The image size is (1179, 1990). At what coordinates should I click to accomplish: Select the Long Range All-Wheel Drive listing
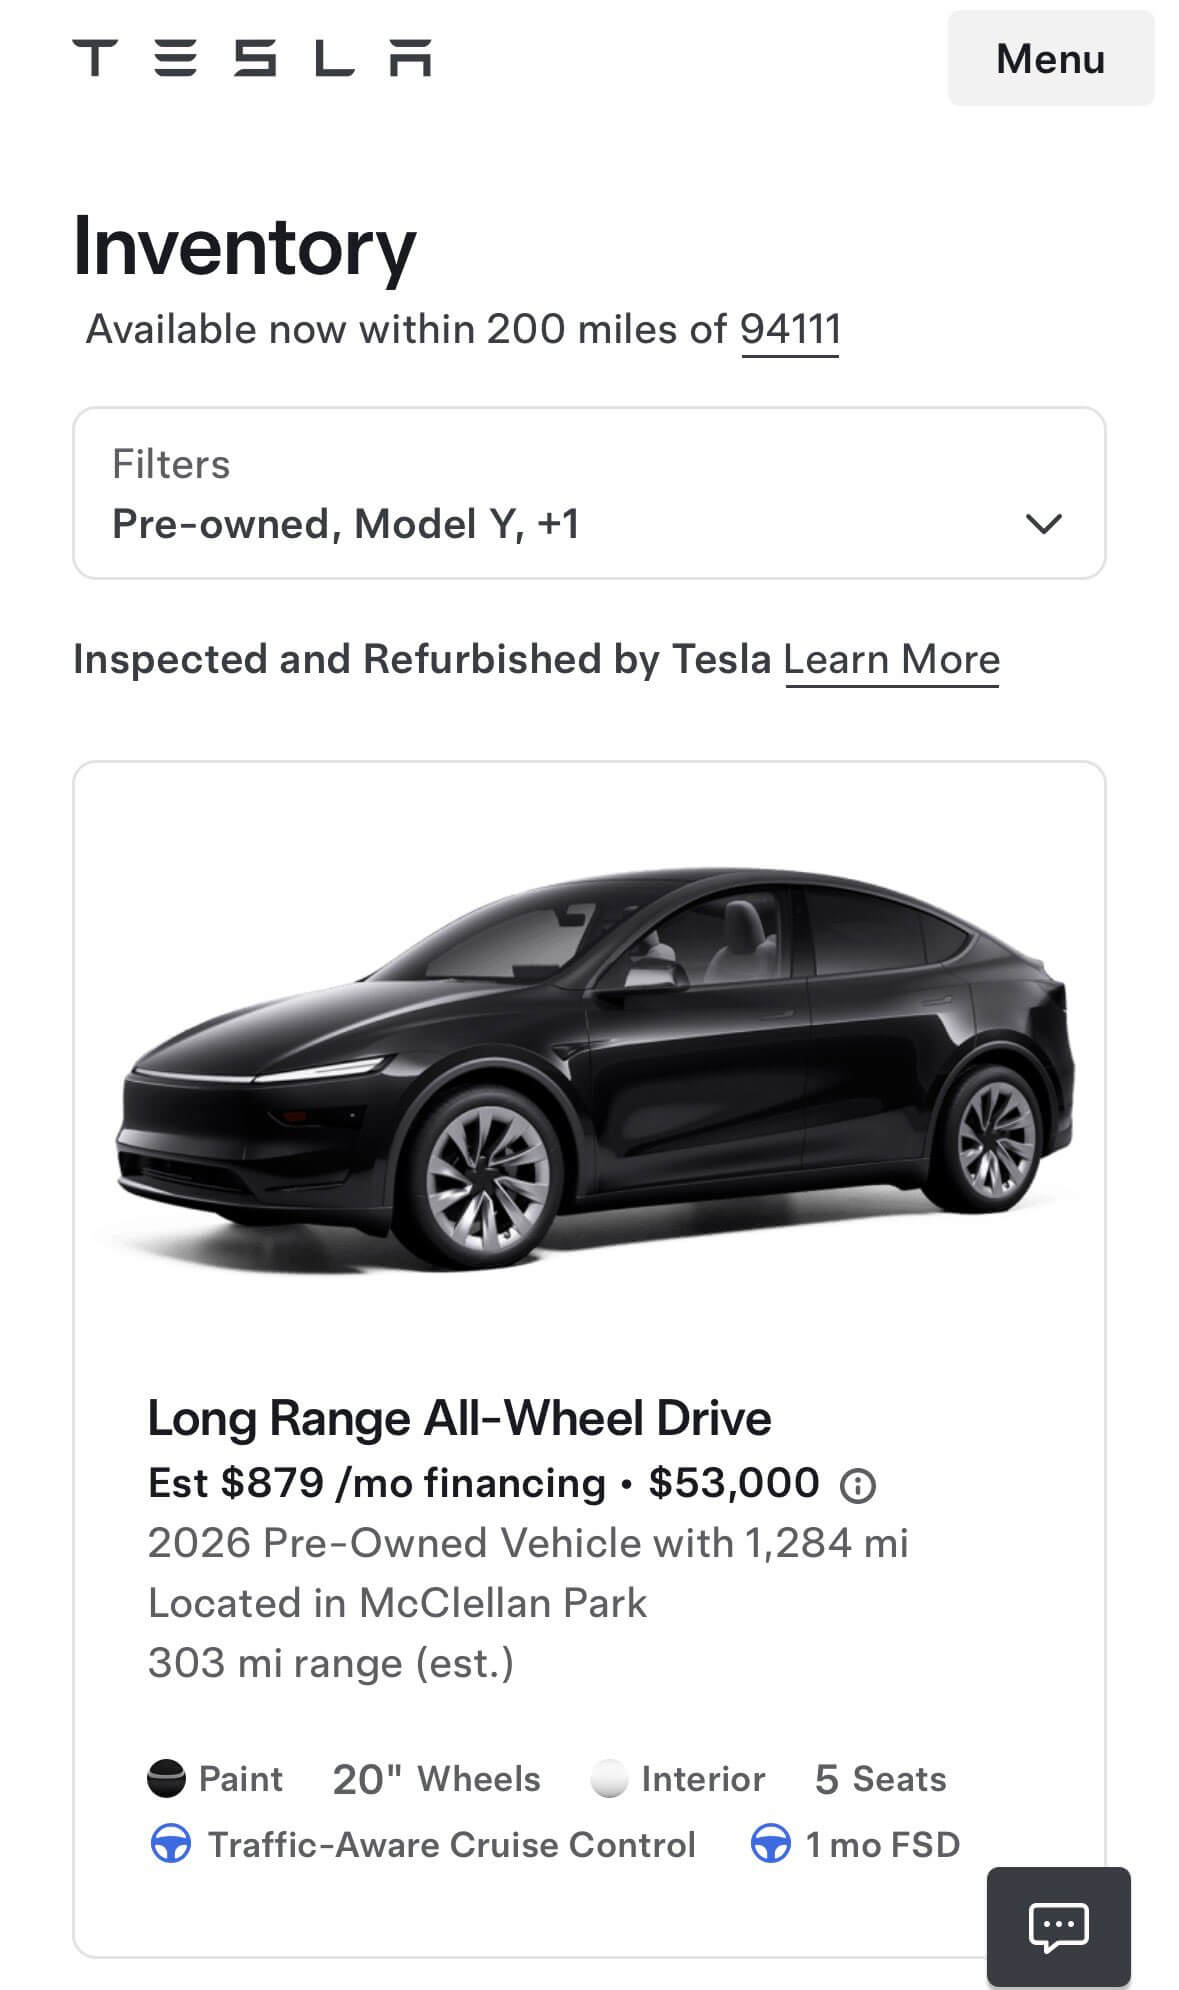(460, 1417)
